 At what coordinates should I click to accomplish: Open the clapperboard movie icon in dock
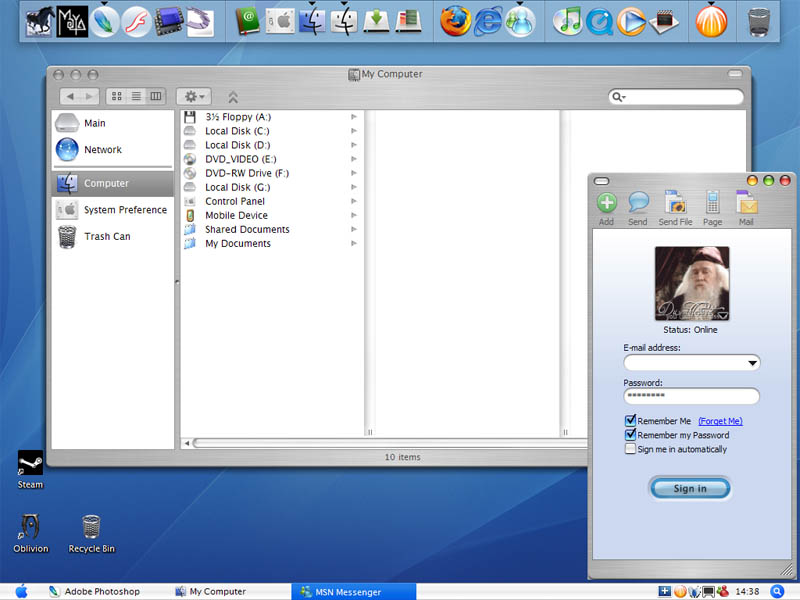(x=663, y=22)
